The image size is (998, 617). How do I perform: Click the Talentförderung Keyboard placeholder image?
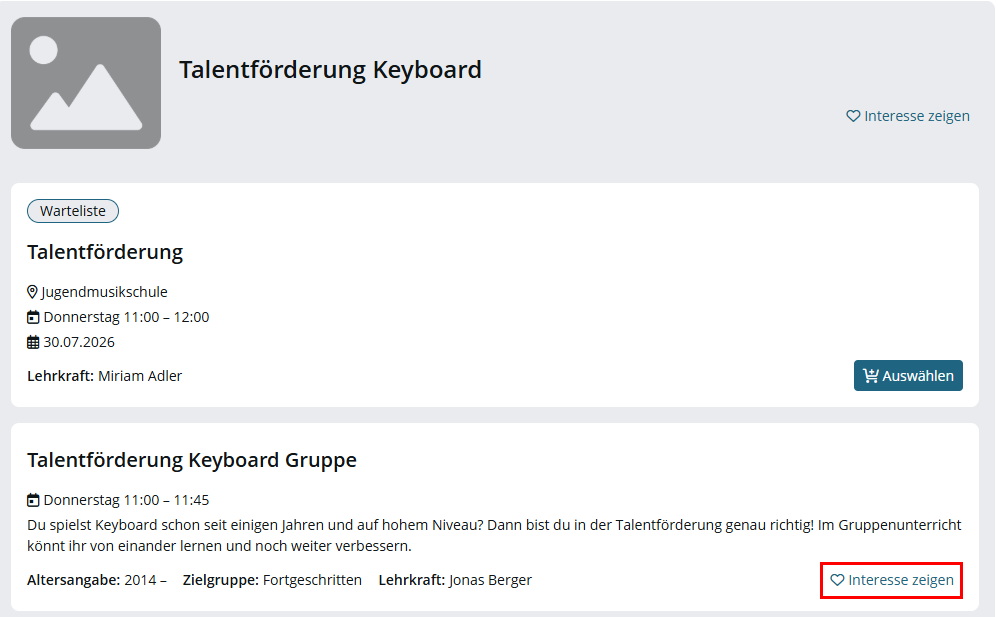(x=86, y=83)
